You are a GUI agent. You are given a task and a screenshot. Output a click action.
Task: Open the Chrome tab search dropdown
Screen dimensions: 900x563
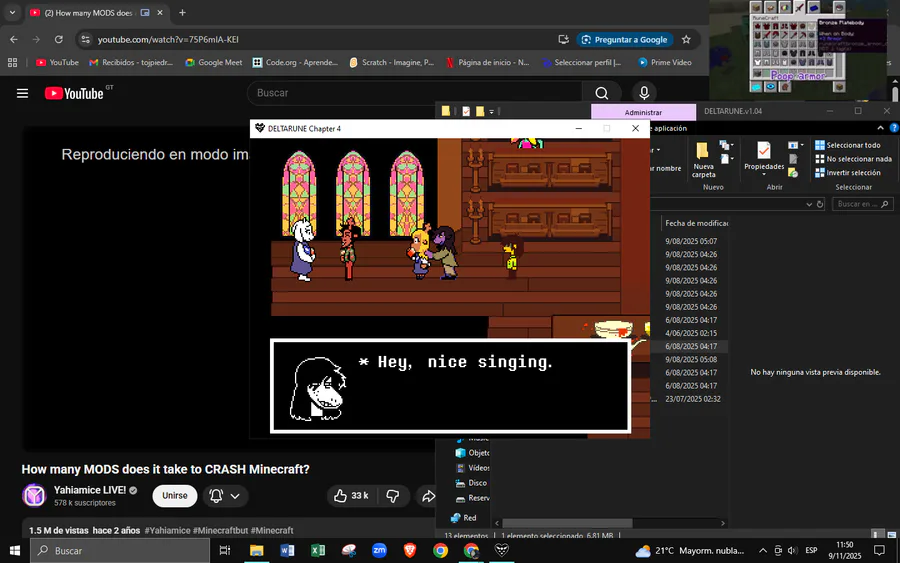[x=12, y=13]
